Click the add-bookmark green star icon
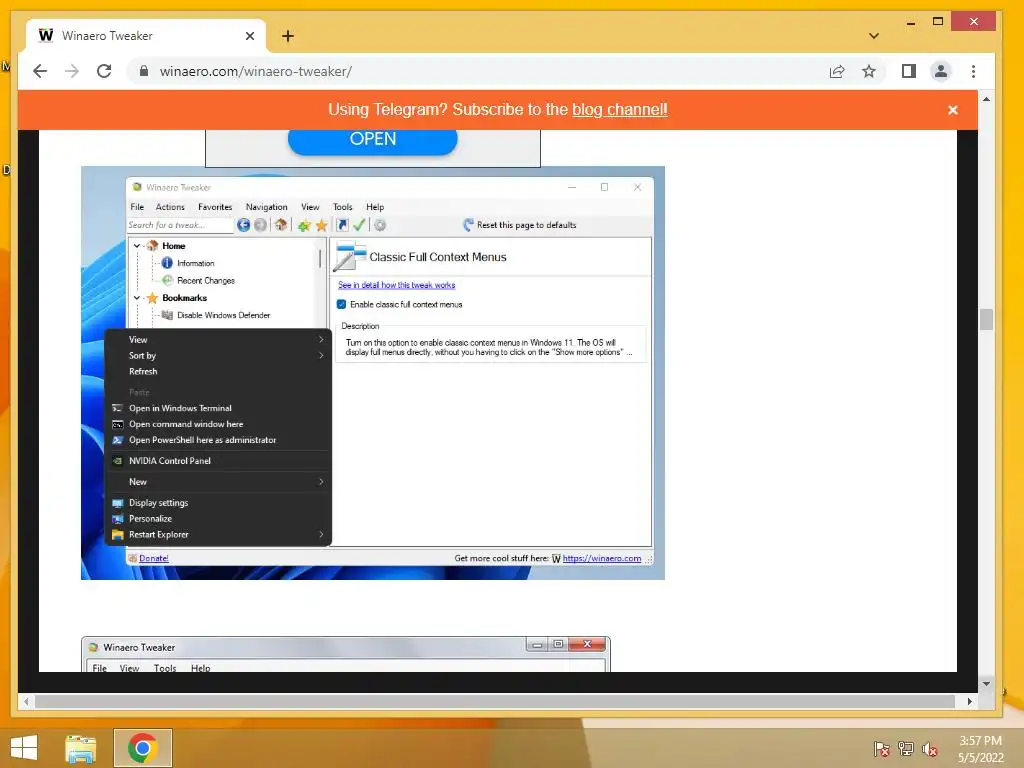Screen dimensions: 1024x768 pos(304,225)
